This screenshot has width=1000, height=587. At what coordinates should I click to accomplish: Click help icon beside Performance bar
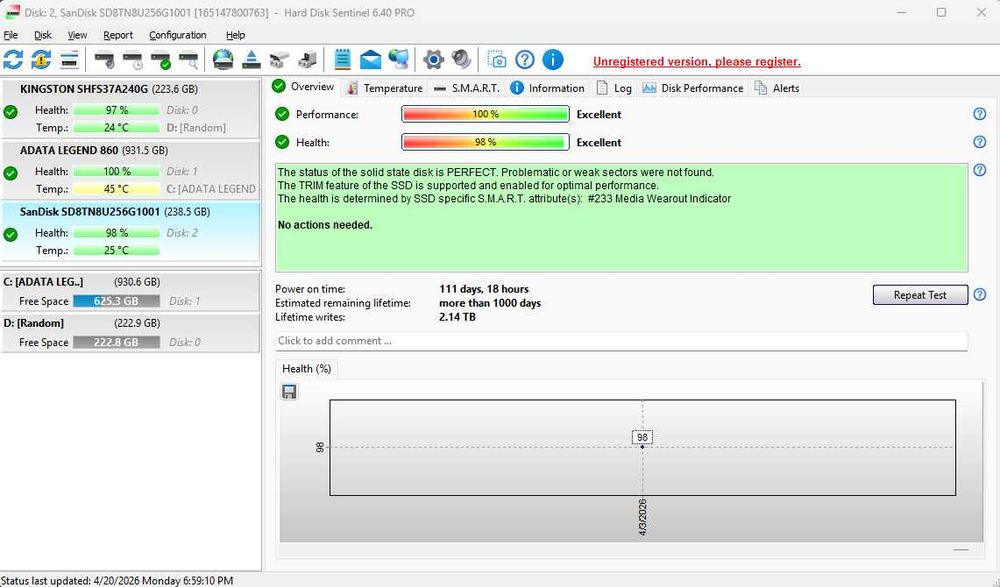coord(980,114)
